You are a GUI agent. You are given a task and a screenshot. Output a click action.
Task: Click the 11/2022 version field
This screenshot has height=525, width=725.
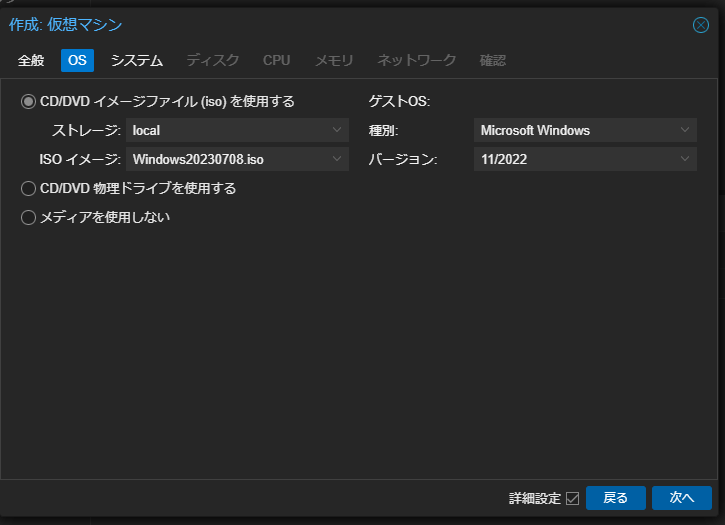pyautogui.click(x=585, y=159)
